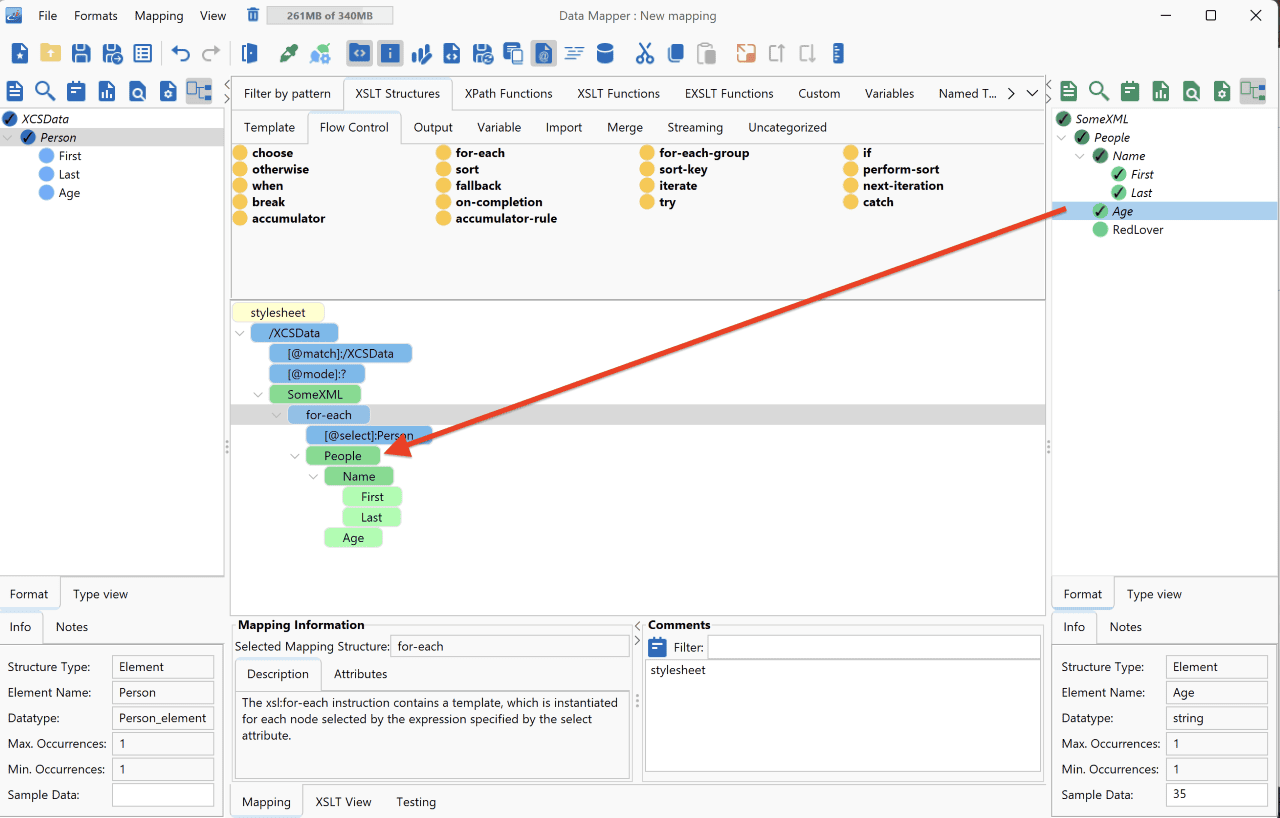
Task: Click the green magnifier search icon, target panel
Action: point(1099,91)
